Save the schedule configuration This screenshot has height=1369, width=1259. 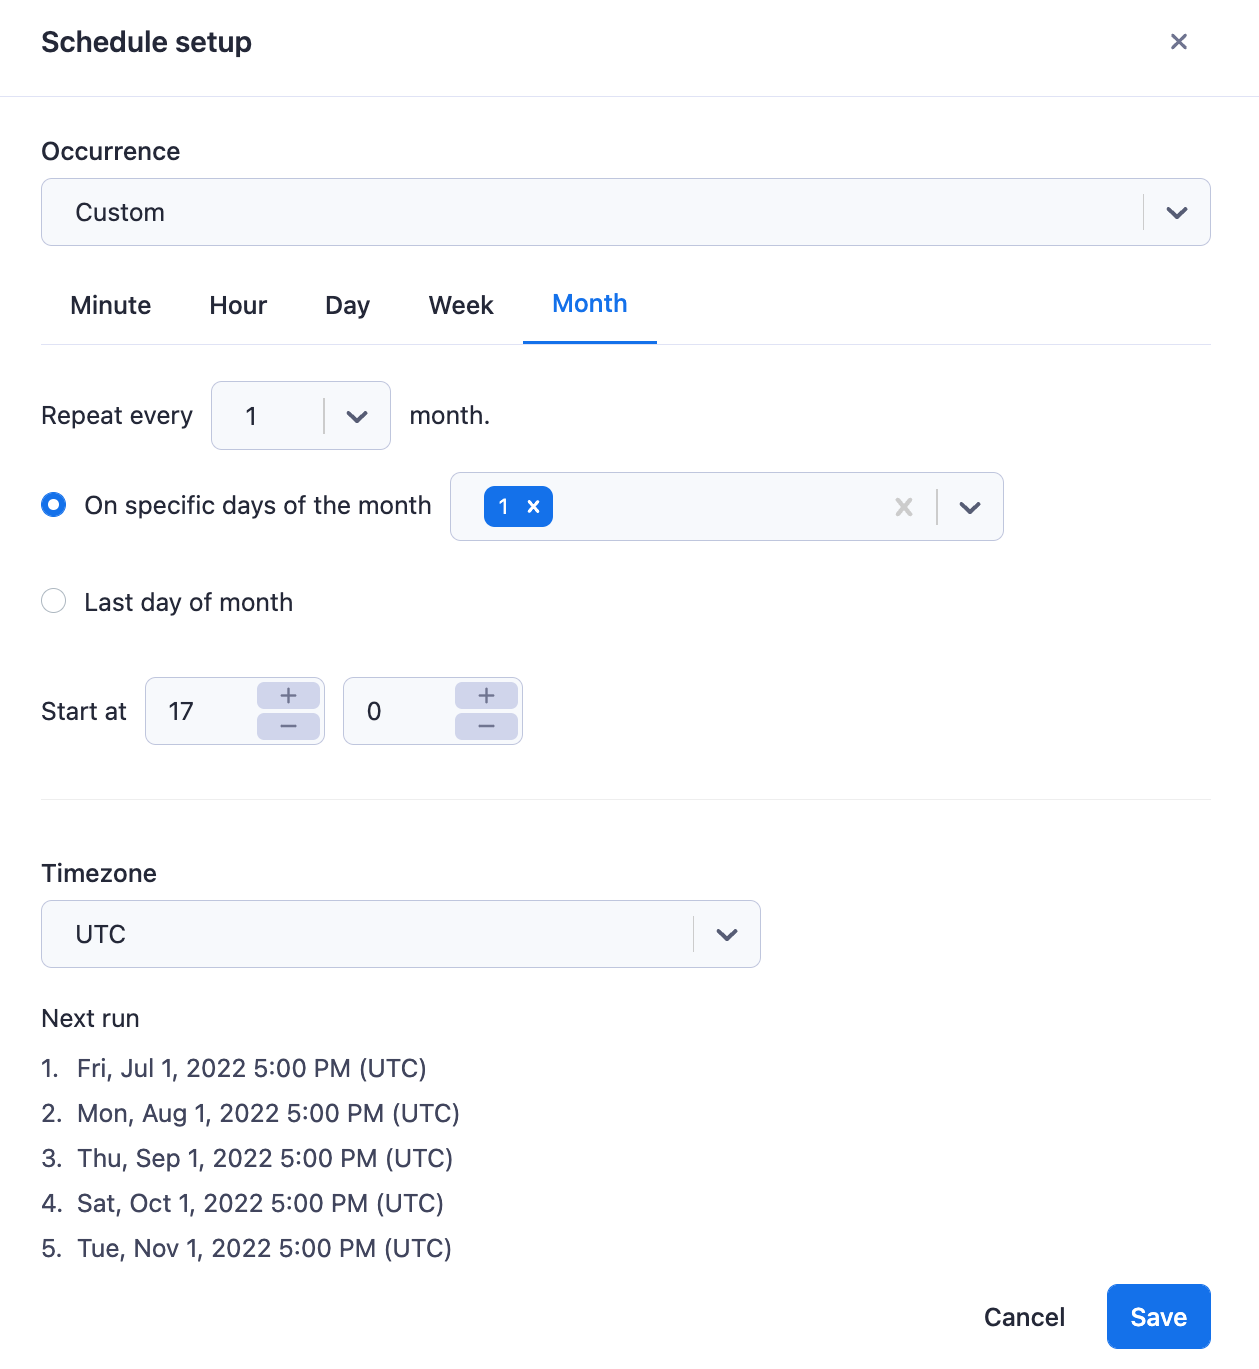click(x=1158, y=1316)
